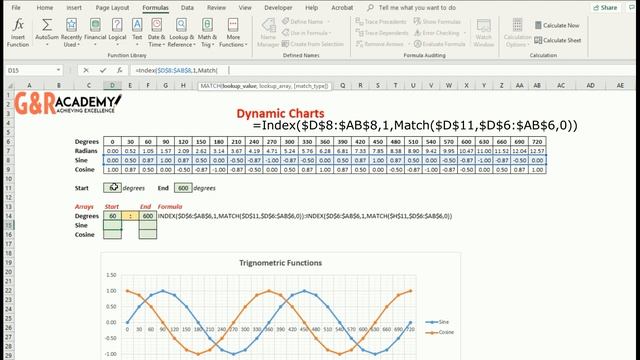Click the Select All corner triangle
The width and height of the screenshot is (640, 360).
(9, 85)
